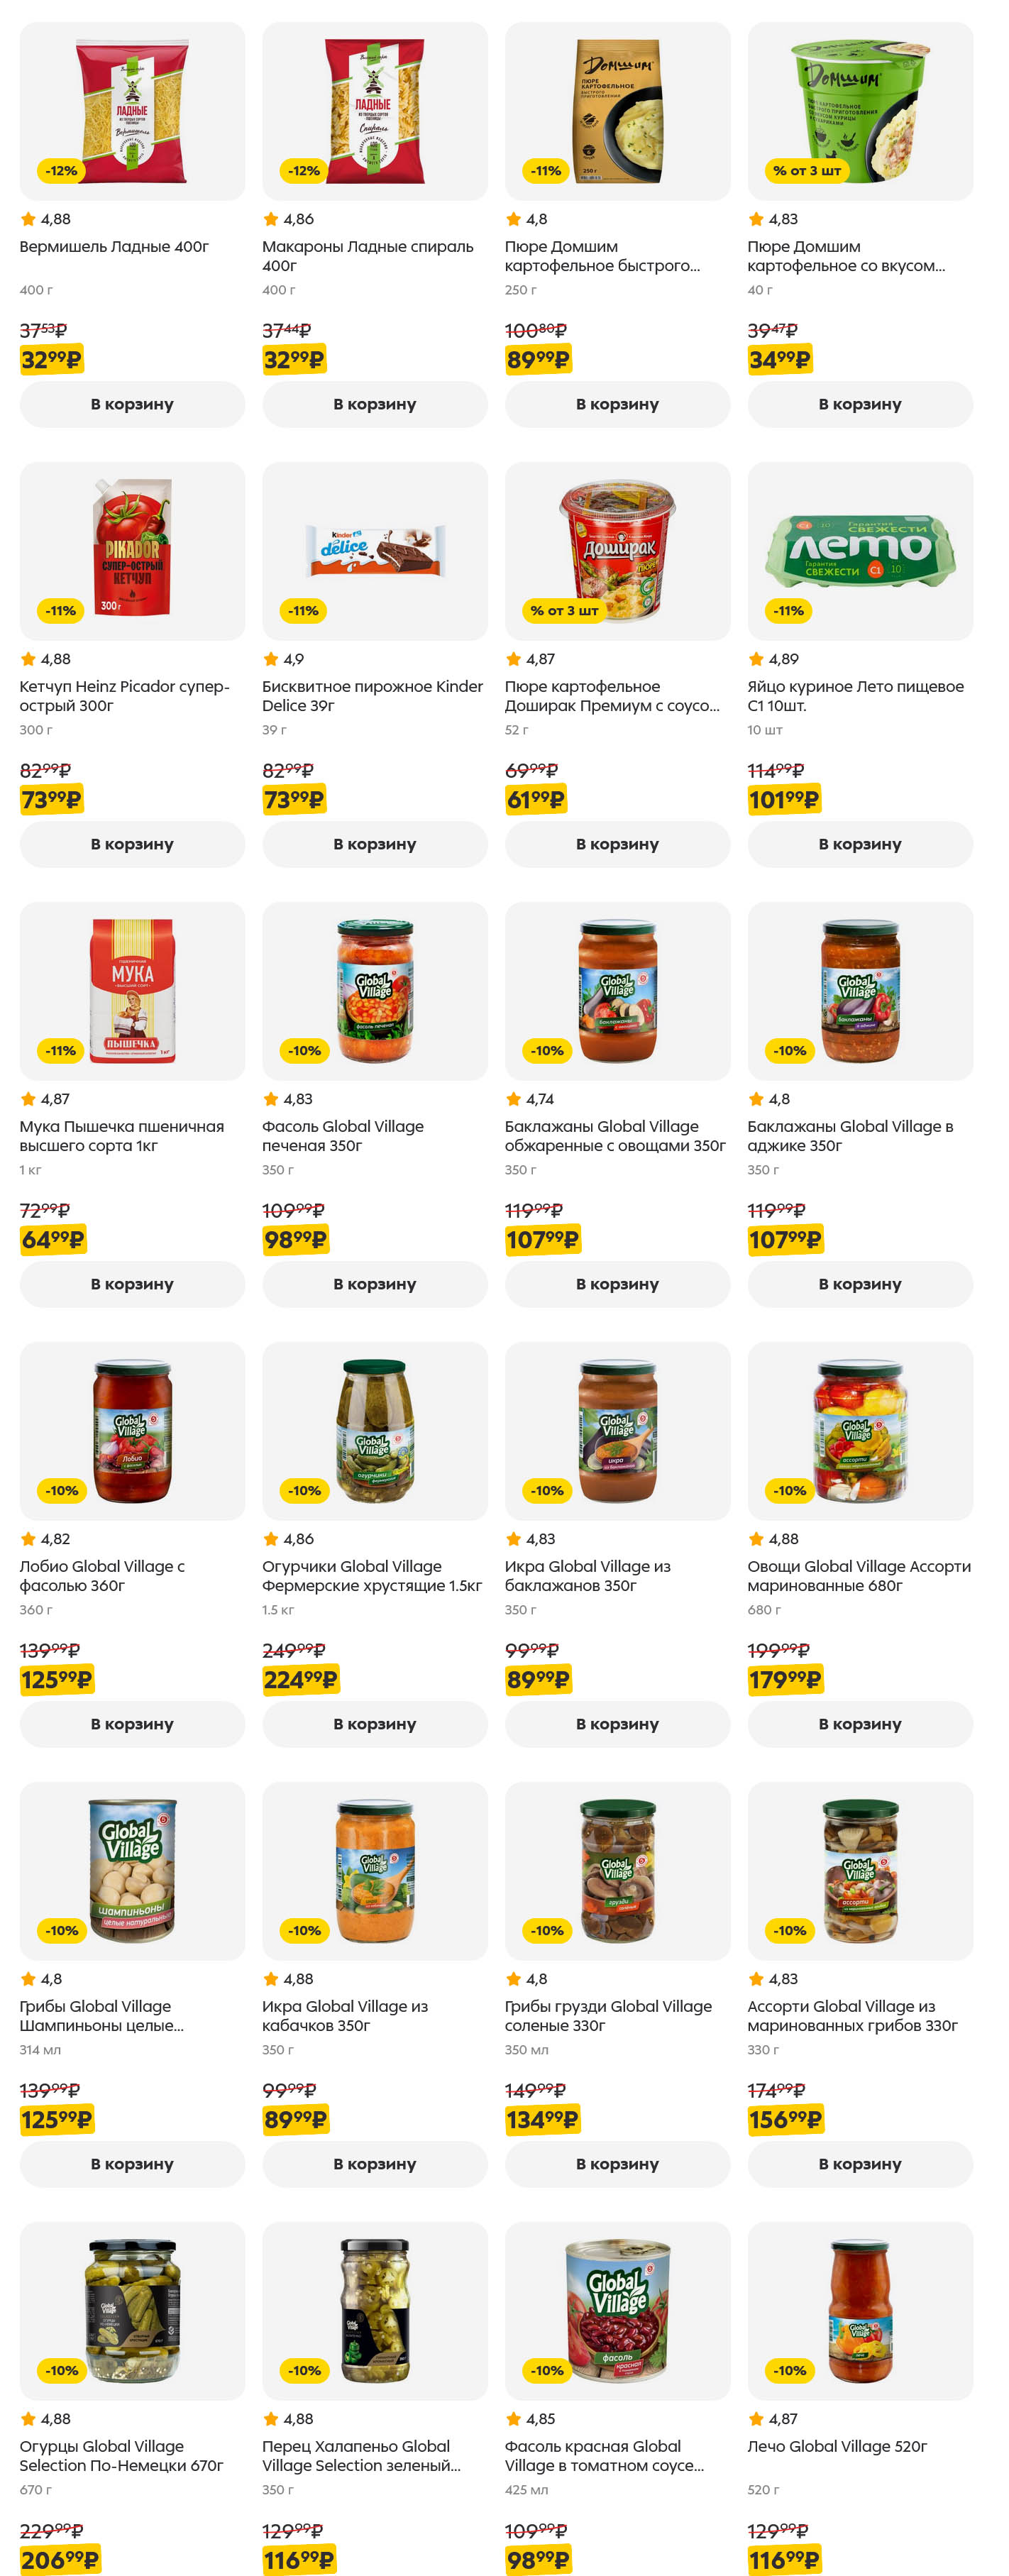The width and height of the screenshot is (1009, 2576).
Task: Open the 'Огурцы Global Village Selection По-Немецки' link
Action: (x=121, y=2456)
